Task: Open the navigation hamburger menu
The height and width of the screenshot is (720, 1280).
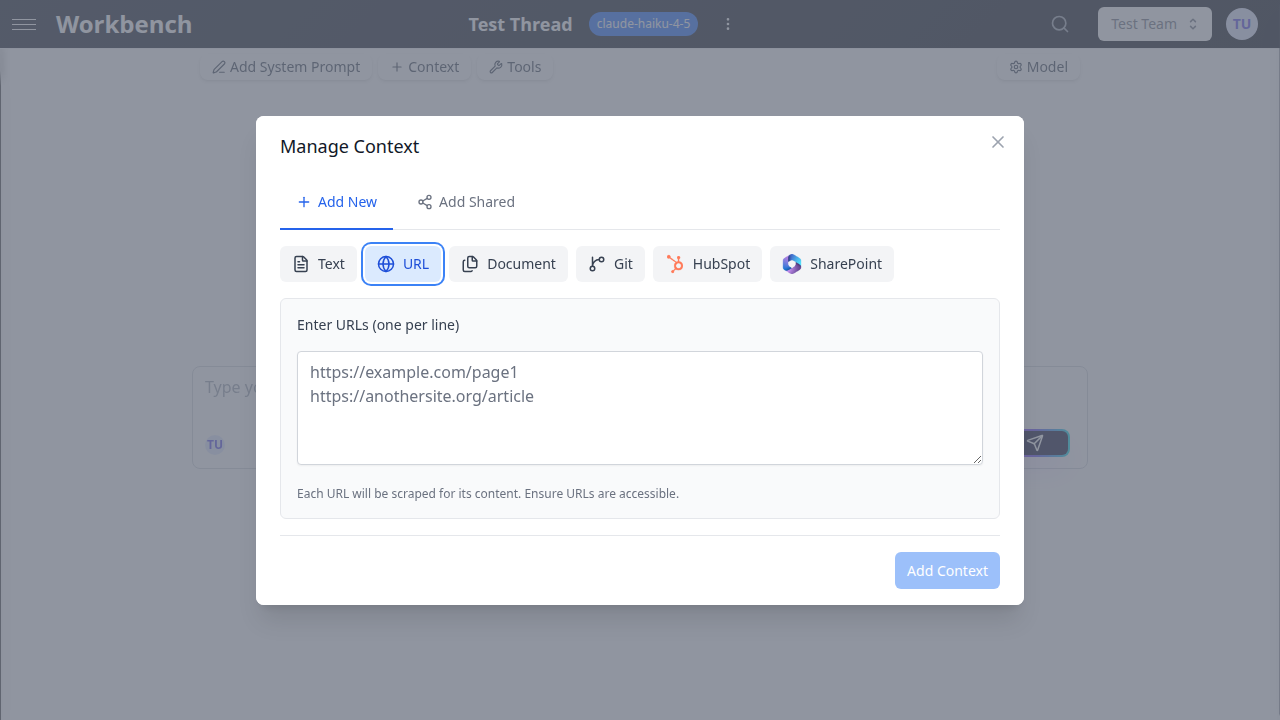Action: coord(24,24)
